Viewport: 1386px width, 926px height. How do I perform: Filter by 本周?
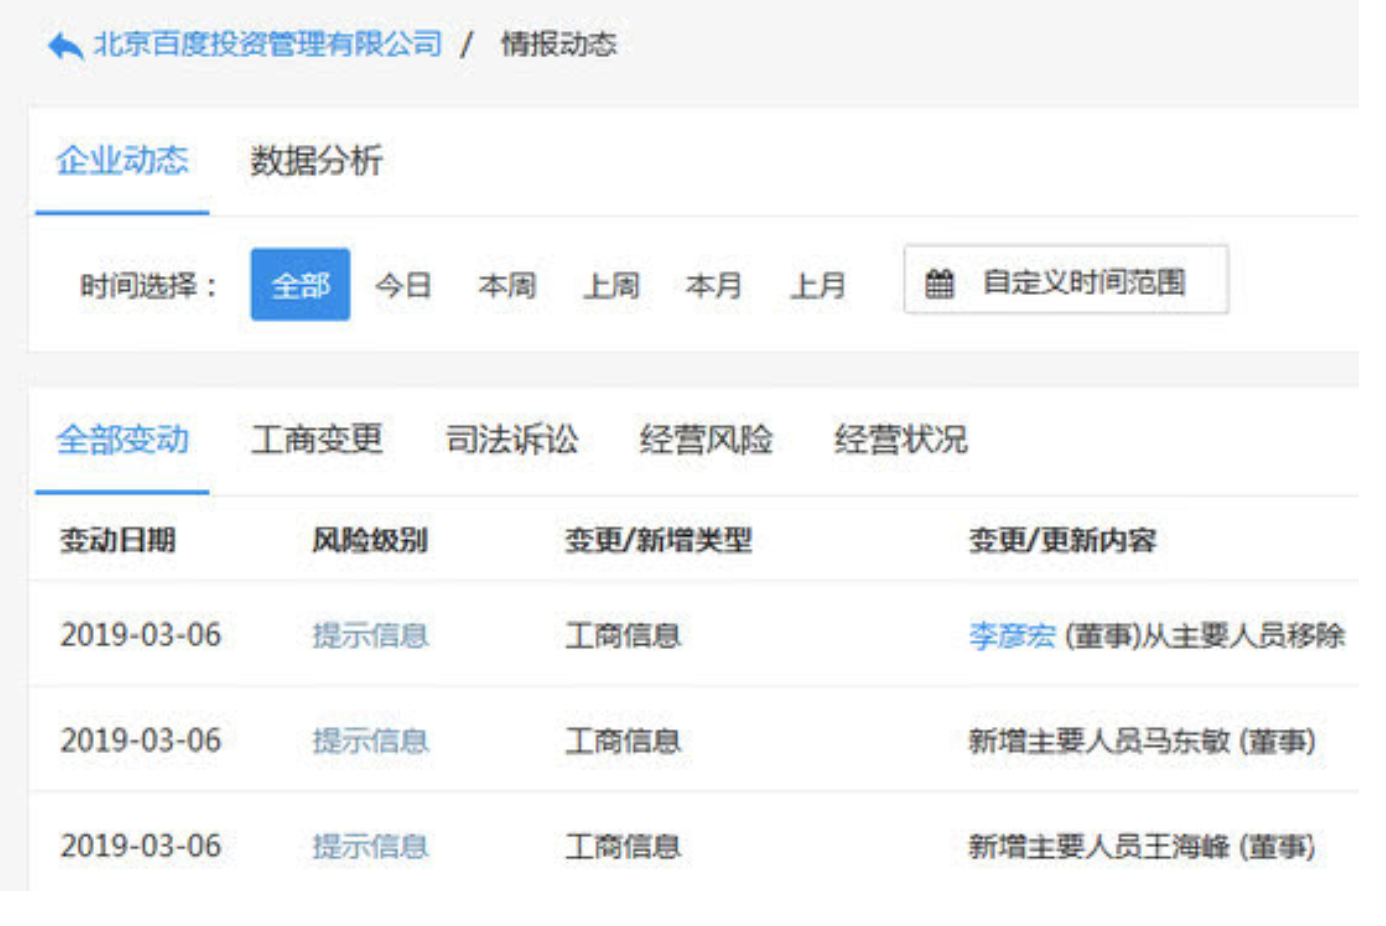pos(507,286)
